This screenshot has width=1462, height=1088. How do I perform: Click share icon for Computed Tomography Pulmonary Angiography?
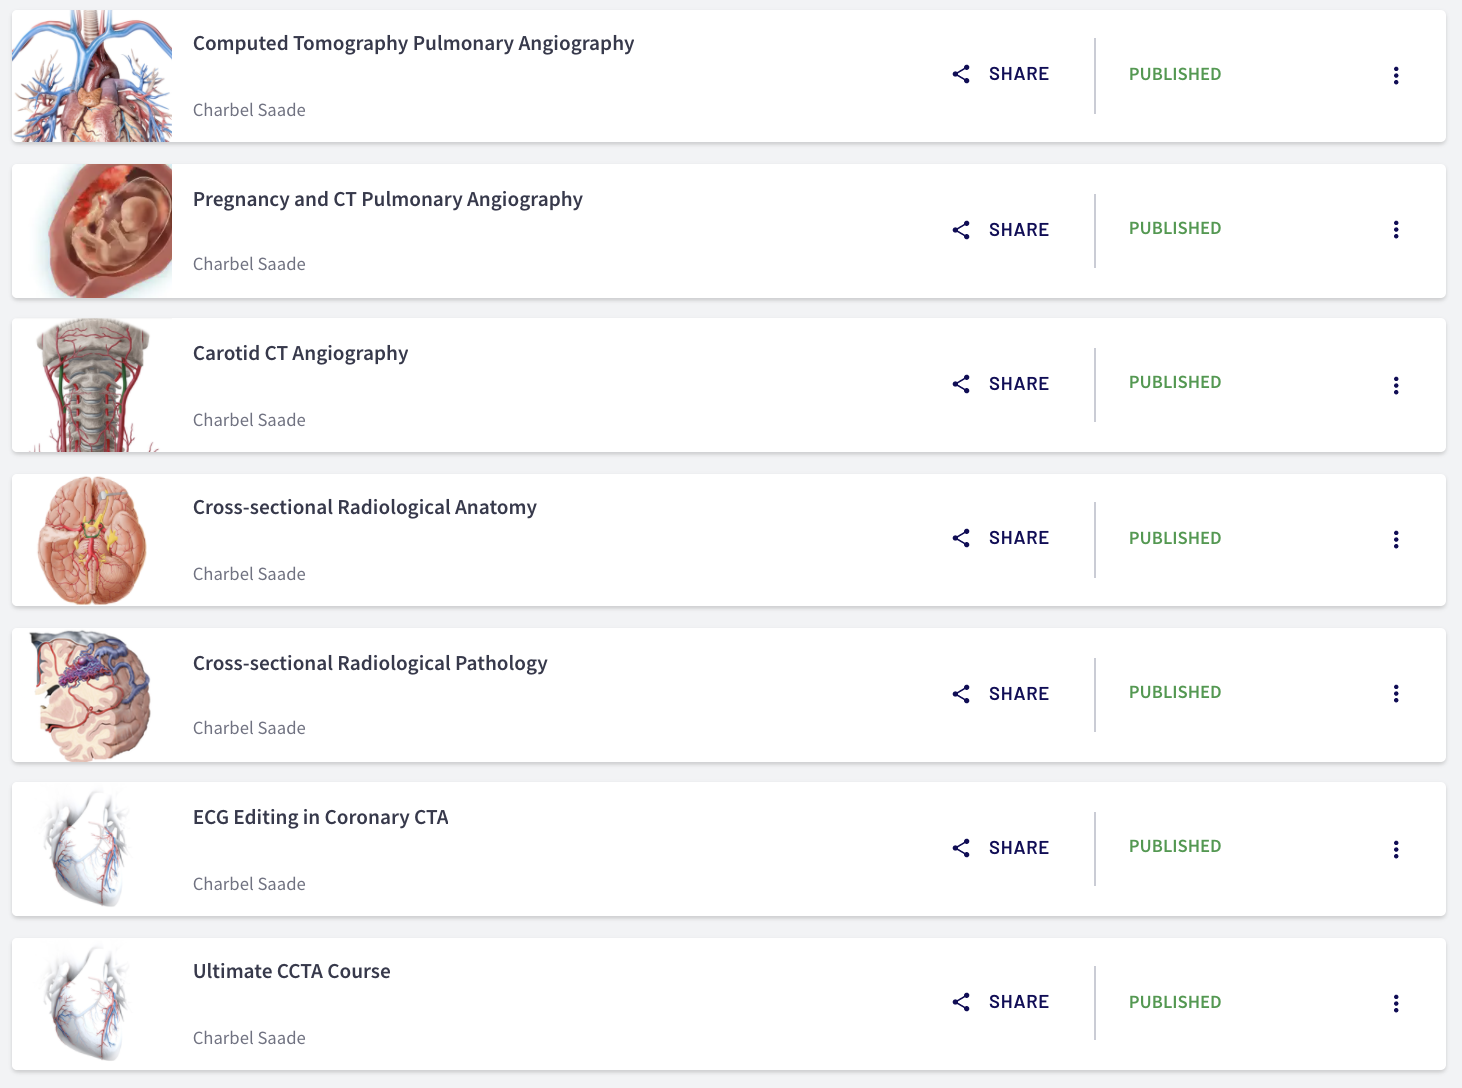(961, 74)
